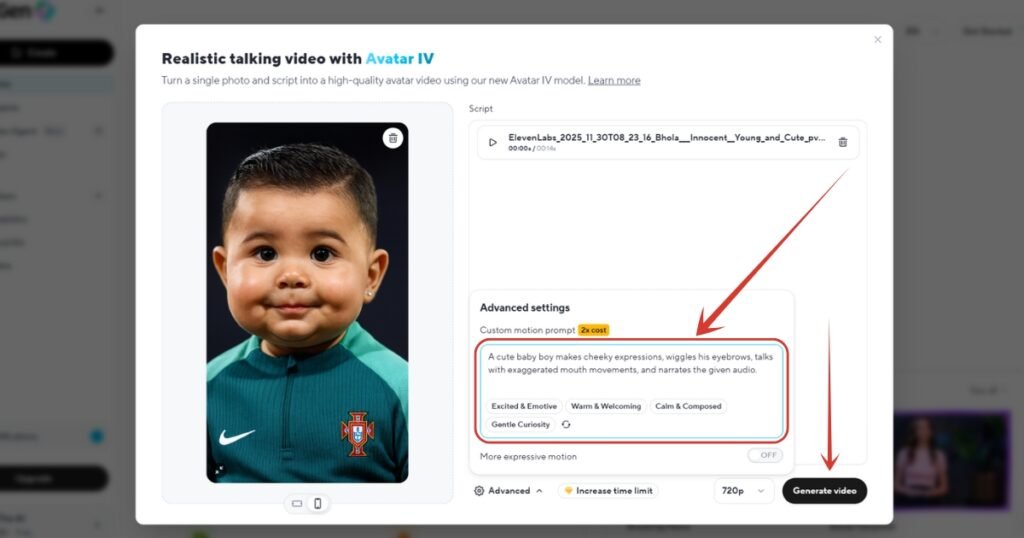Viewport: 1024px width, 538px height.
Task: Select landscape orientation icon
Action: point(297,503)
